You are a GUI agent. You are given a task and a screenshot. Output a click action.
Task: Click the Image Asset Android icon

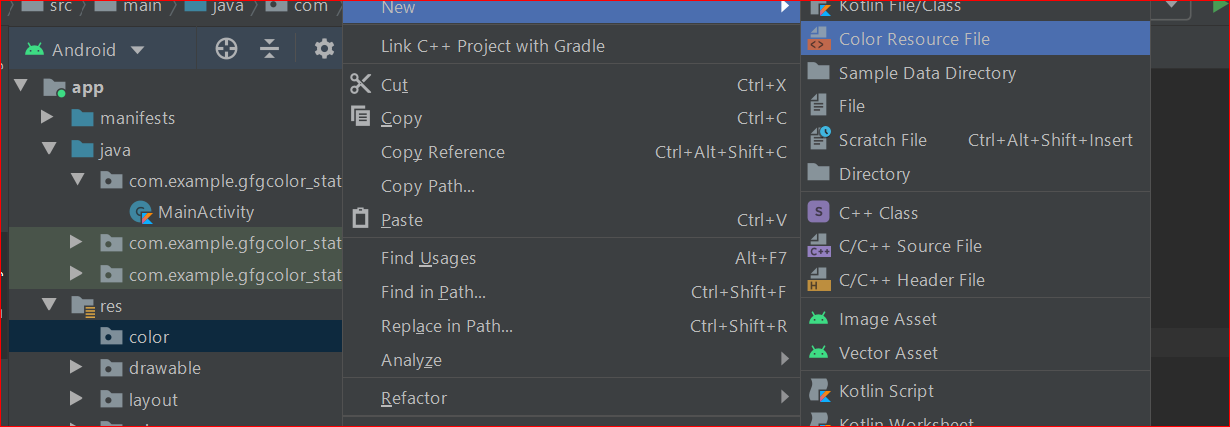tap(819, 319)
